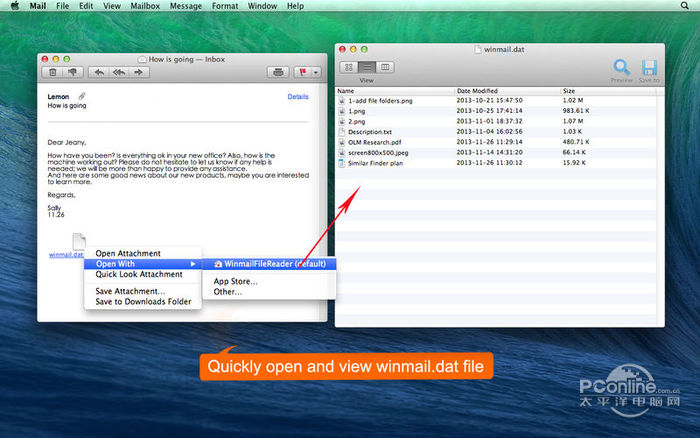Image resolution: width=700 pixels, height=438 pixels.
Task: Sort file list by Size column header
Action: [x=608, y=91]
